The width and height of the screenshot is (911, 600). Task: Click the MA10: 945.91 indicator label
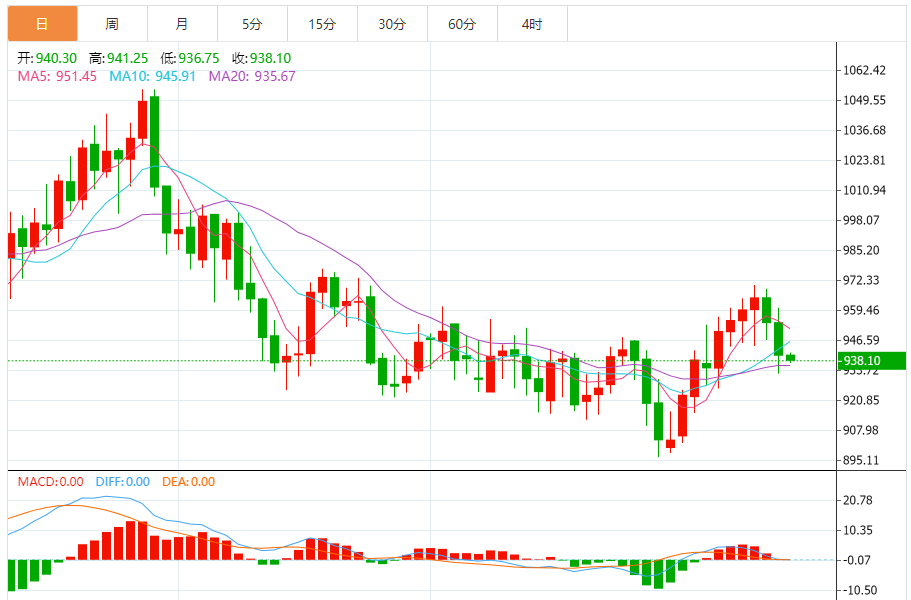[152, 76]
